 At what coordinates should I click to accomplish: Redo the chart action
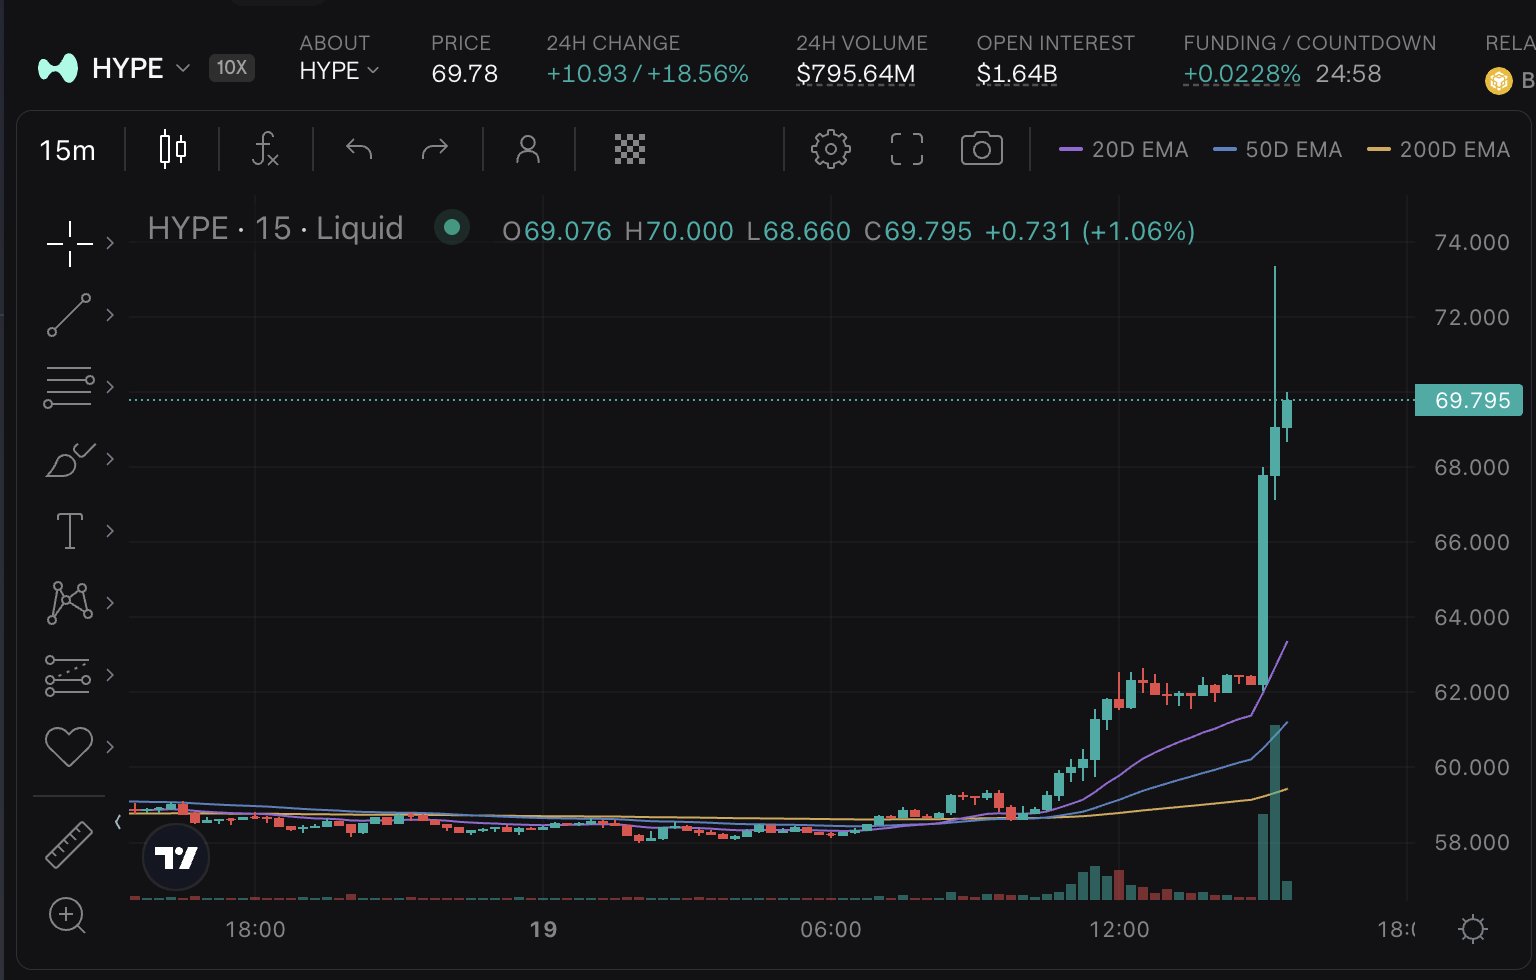point(434,150)
